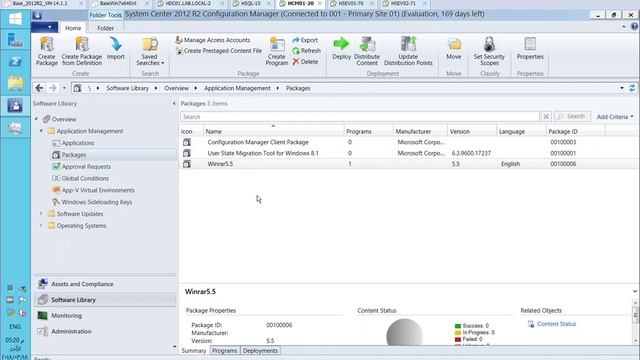Screen dimensions: 640x360
Task: Click Application Management in breadcrumb
Action: click(x=237, y=88)
